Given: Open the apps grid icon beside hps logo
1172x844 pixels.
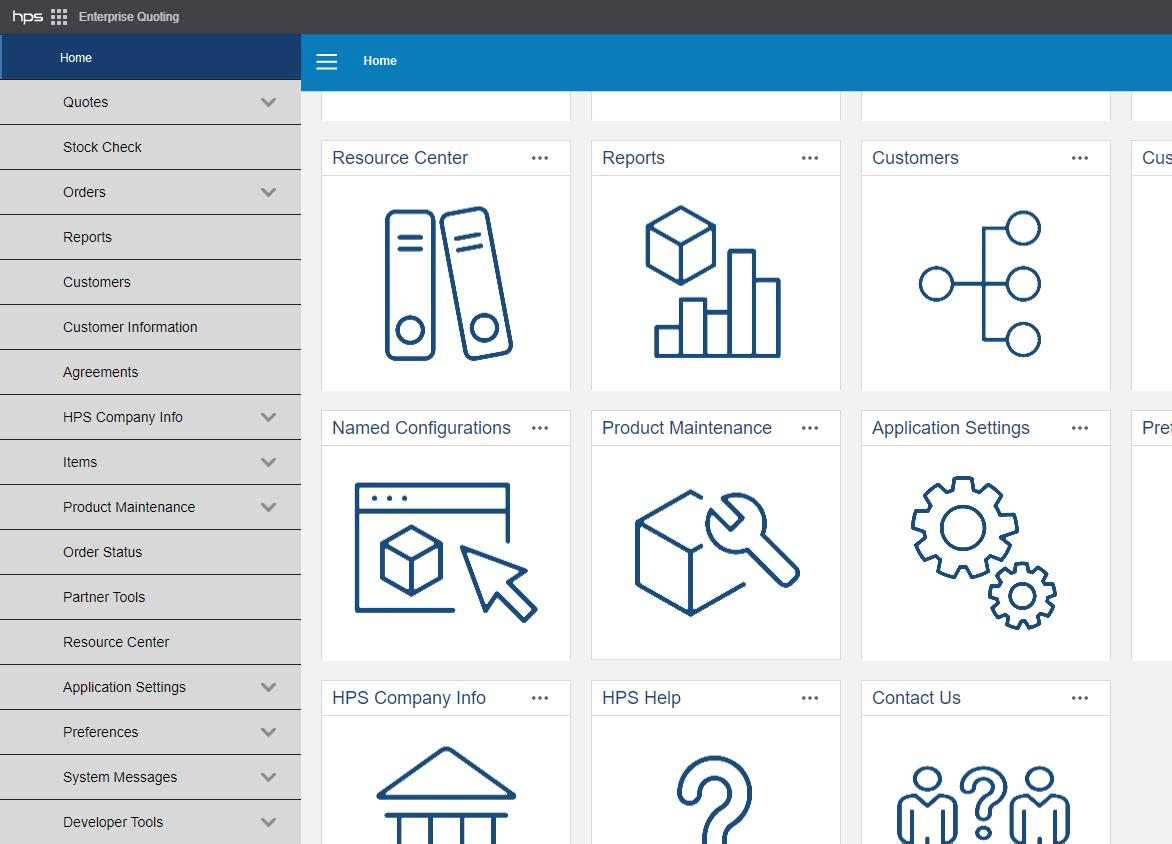Looking at the screenshot, I should (59, 16).
